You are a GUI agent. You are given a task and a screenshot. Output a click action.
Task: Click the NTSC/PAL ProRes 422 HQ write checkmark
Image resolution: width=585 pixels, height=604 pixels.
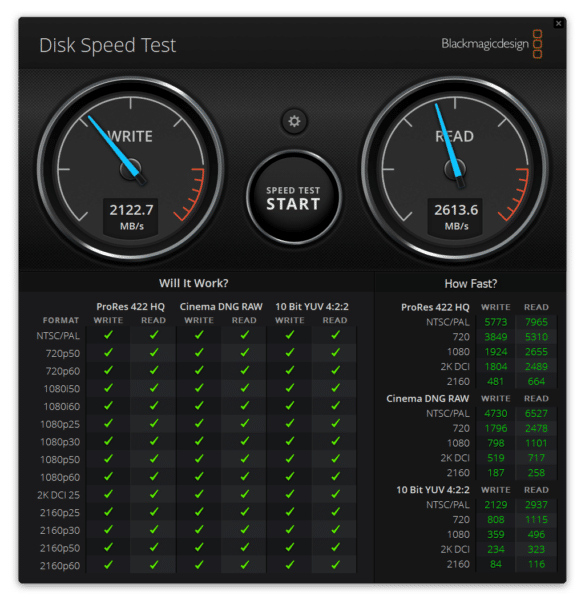[108, 335]
